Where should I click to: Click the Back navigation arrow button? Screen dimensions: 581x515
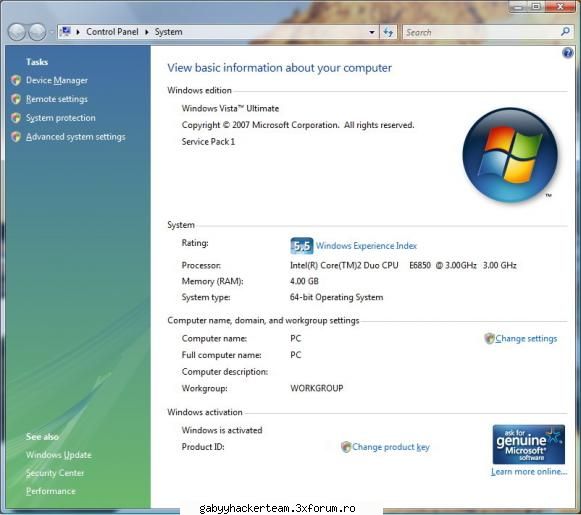[x=17, y=32]
